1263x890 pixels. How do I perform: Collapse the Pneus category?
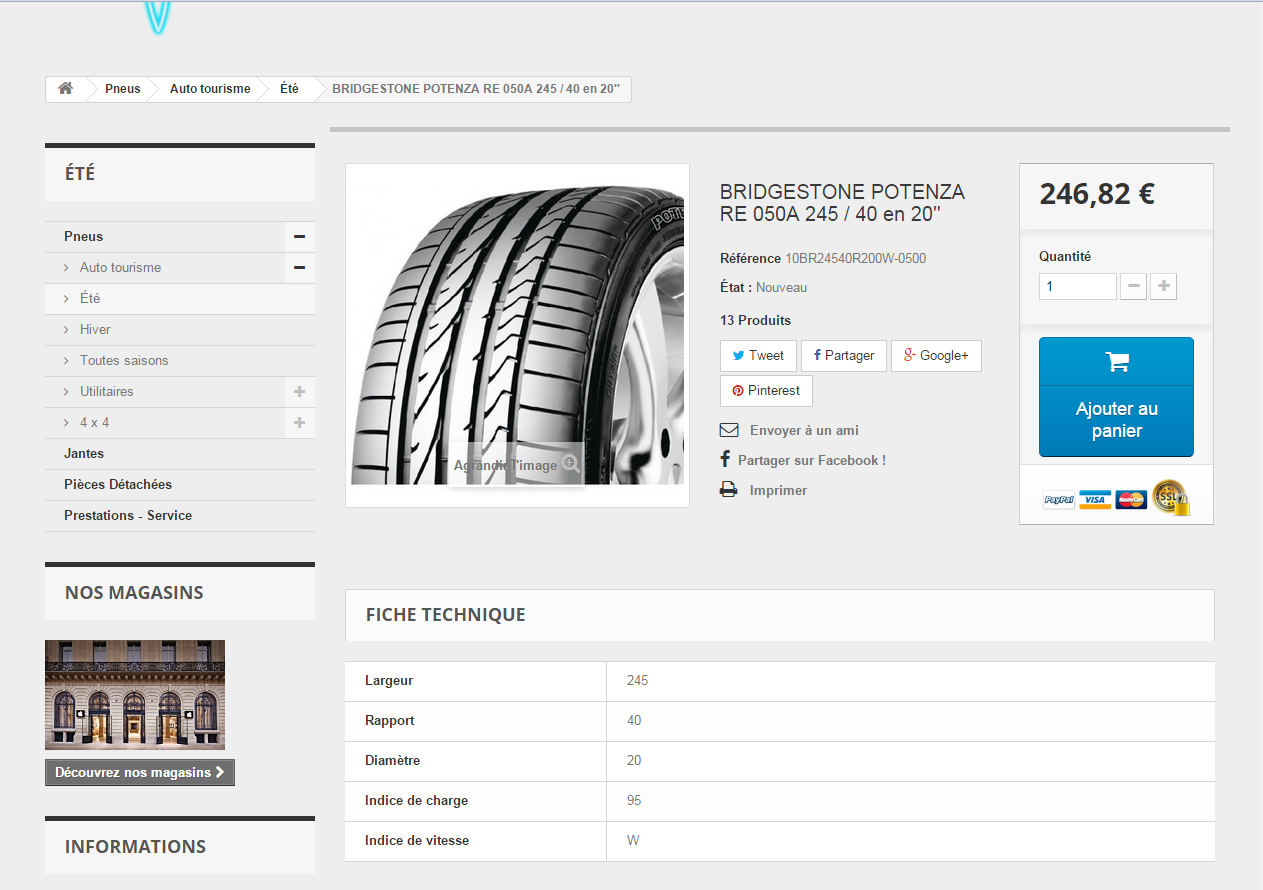pos(299,237)
